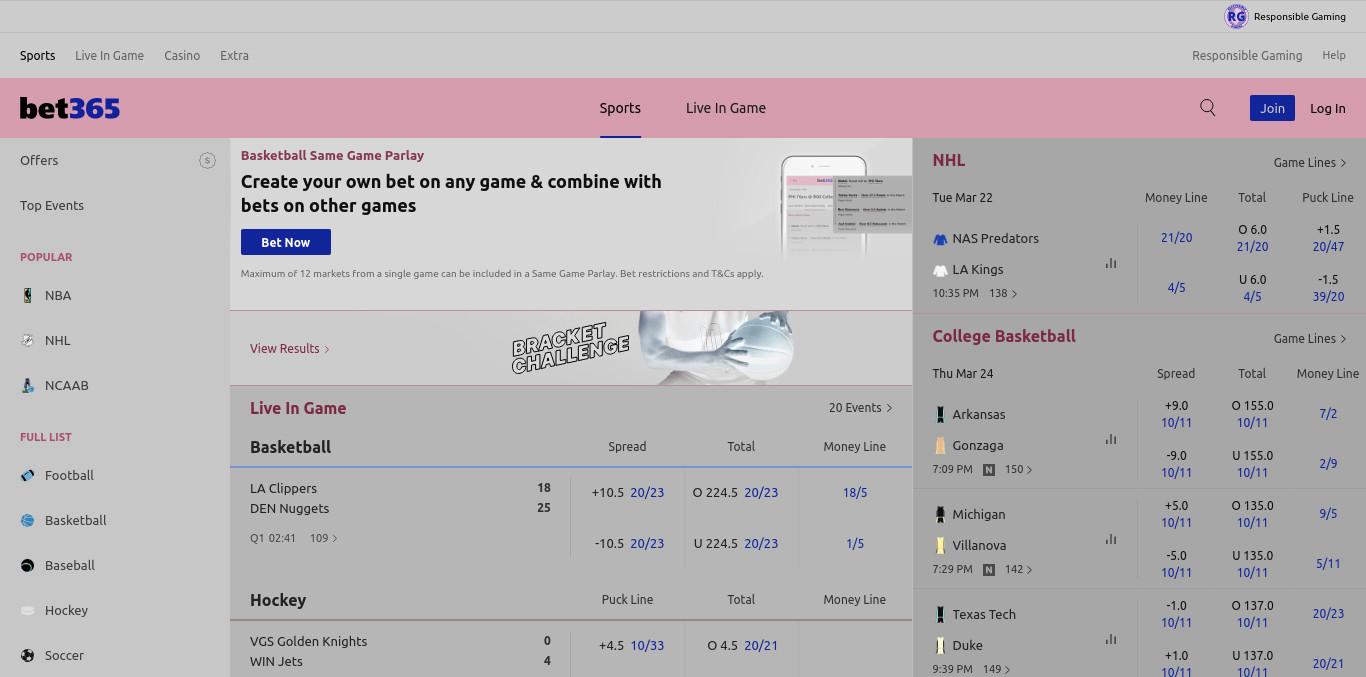Open View Results for Bracket Challenge
This screenshot has height=677, width=1366.
[290, 348]
